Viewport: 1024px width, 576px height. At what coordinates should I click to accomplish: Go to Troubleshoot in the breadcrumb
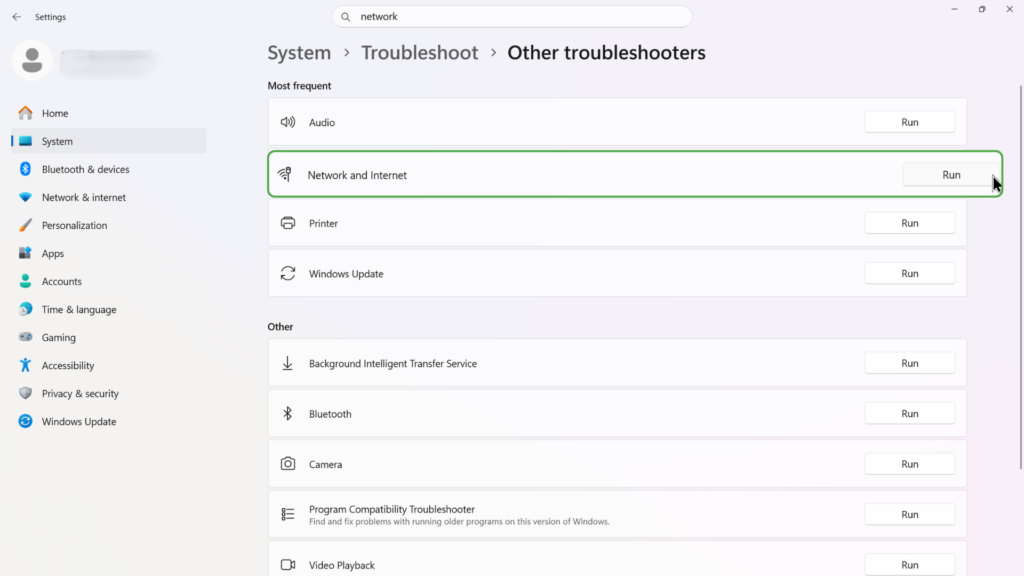tap(420, 53)
